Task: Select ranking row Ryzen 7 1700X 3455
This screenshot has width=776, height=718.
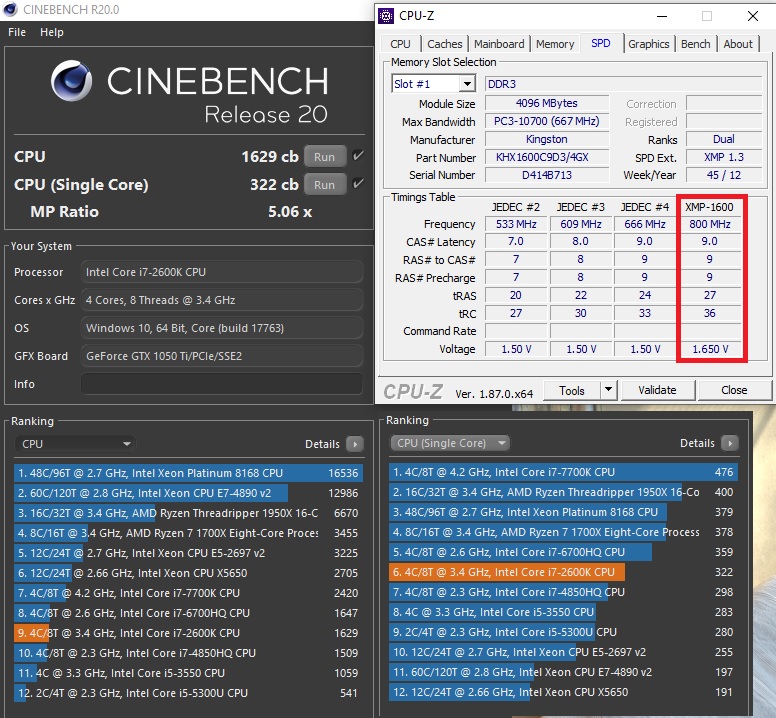Action: (189, 533)
